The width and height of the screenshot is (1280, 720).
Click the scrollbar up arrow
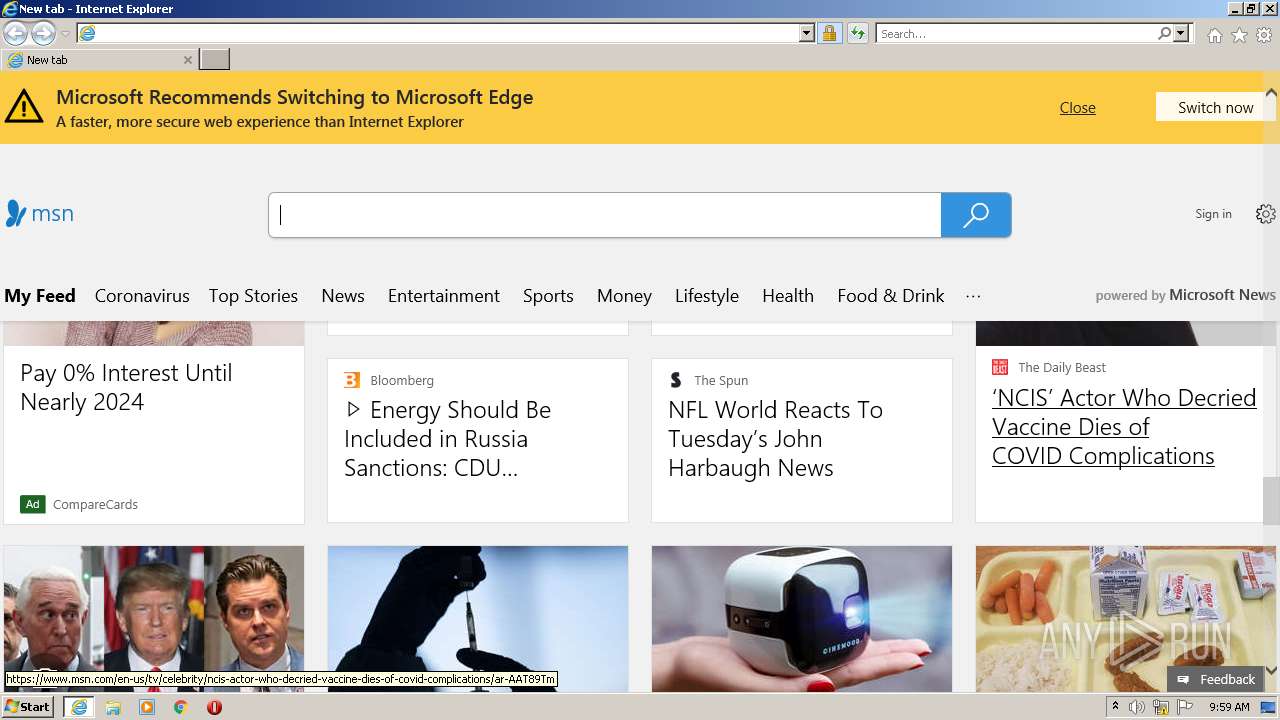tap(1271, 93)
